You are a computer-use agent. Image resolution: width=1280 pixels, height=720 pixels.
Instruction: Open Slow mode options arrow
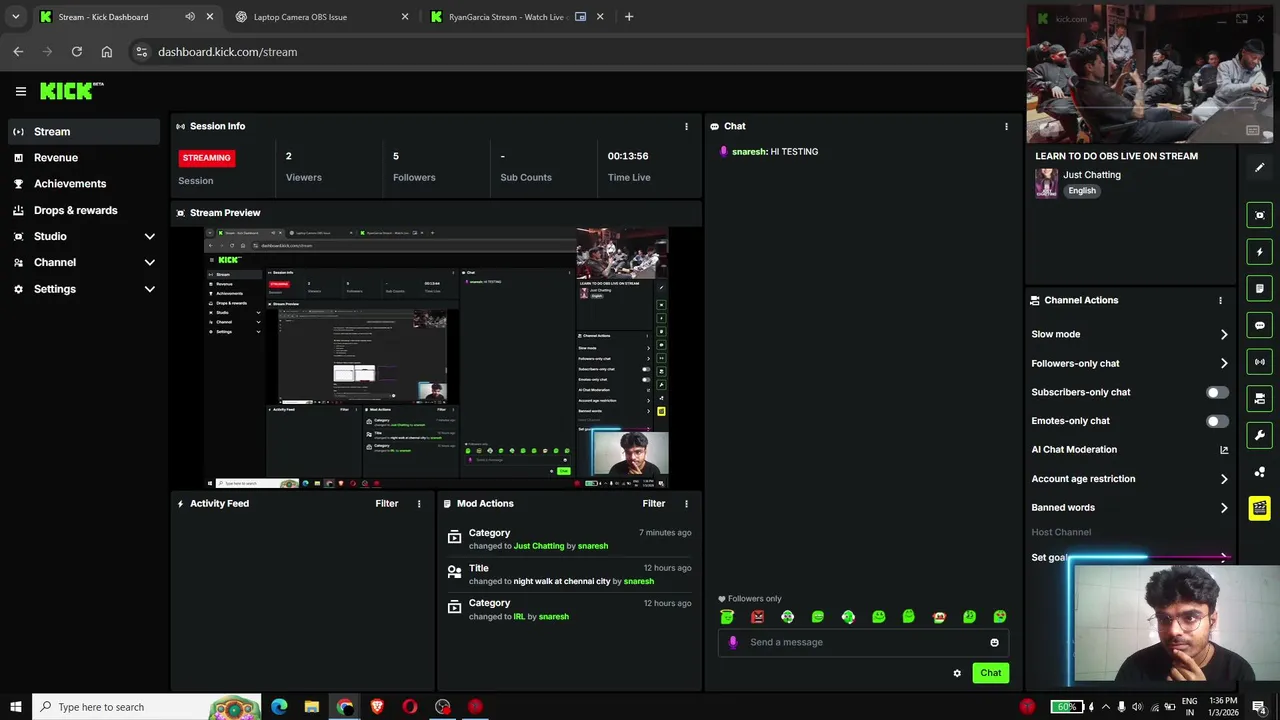[1224, 334]
